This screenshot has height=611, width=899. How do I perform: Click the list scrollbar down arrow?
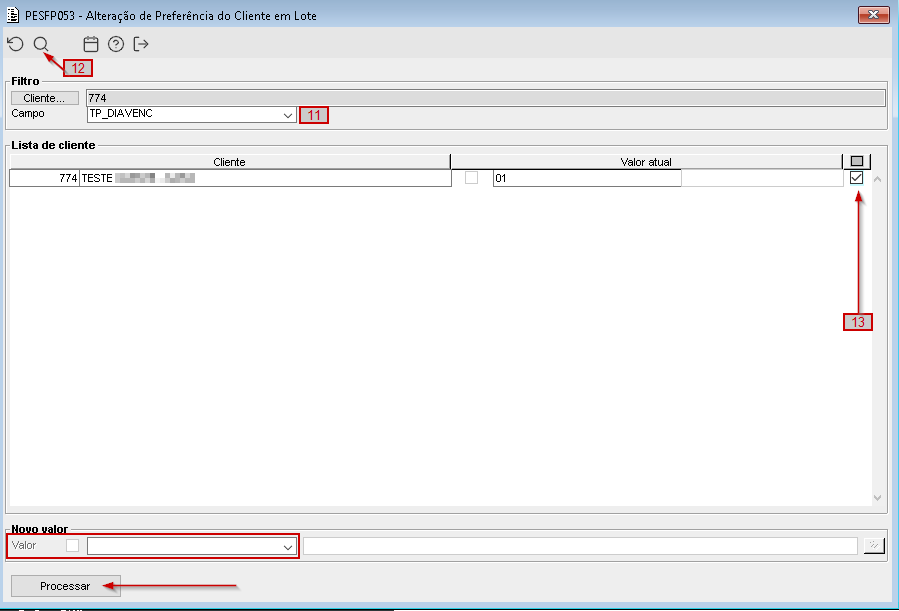coord(877,498)
